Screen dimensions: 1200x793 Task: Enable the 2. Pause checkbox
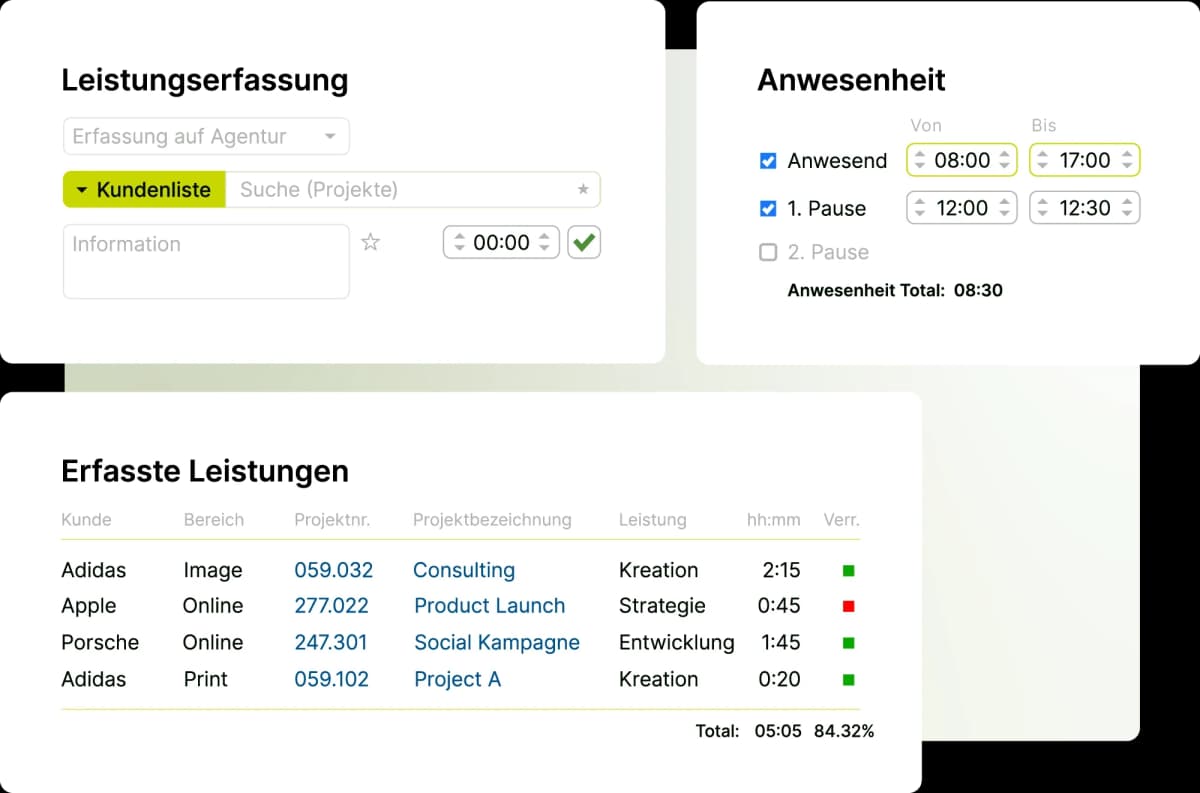coord(768,252)
